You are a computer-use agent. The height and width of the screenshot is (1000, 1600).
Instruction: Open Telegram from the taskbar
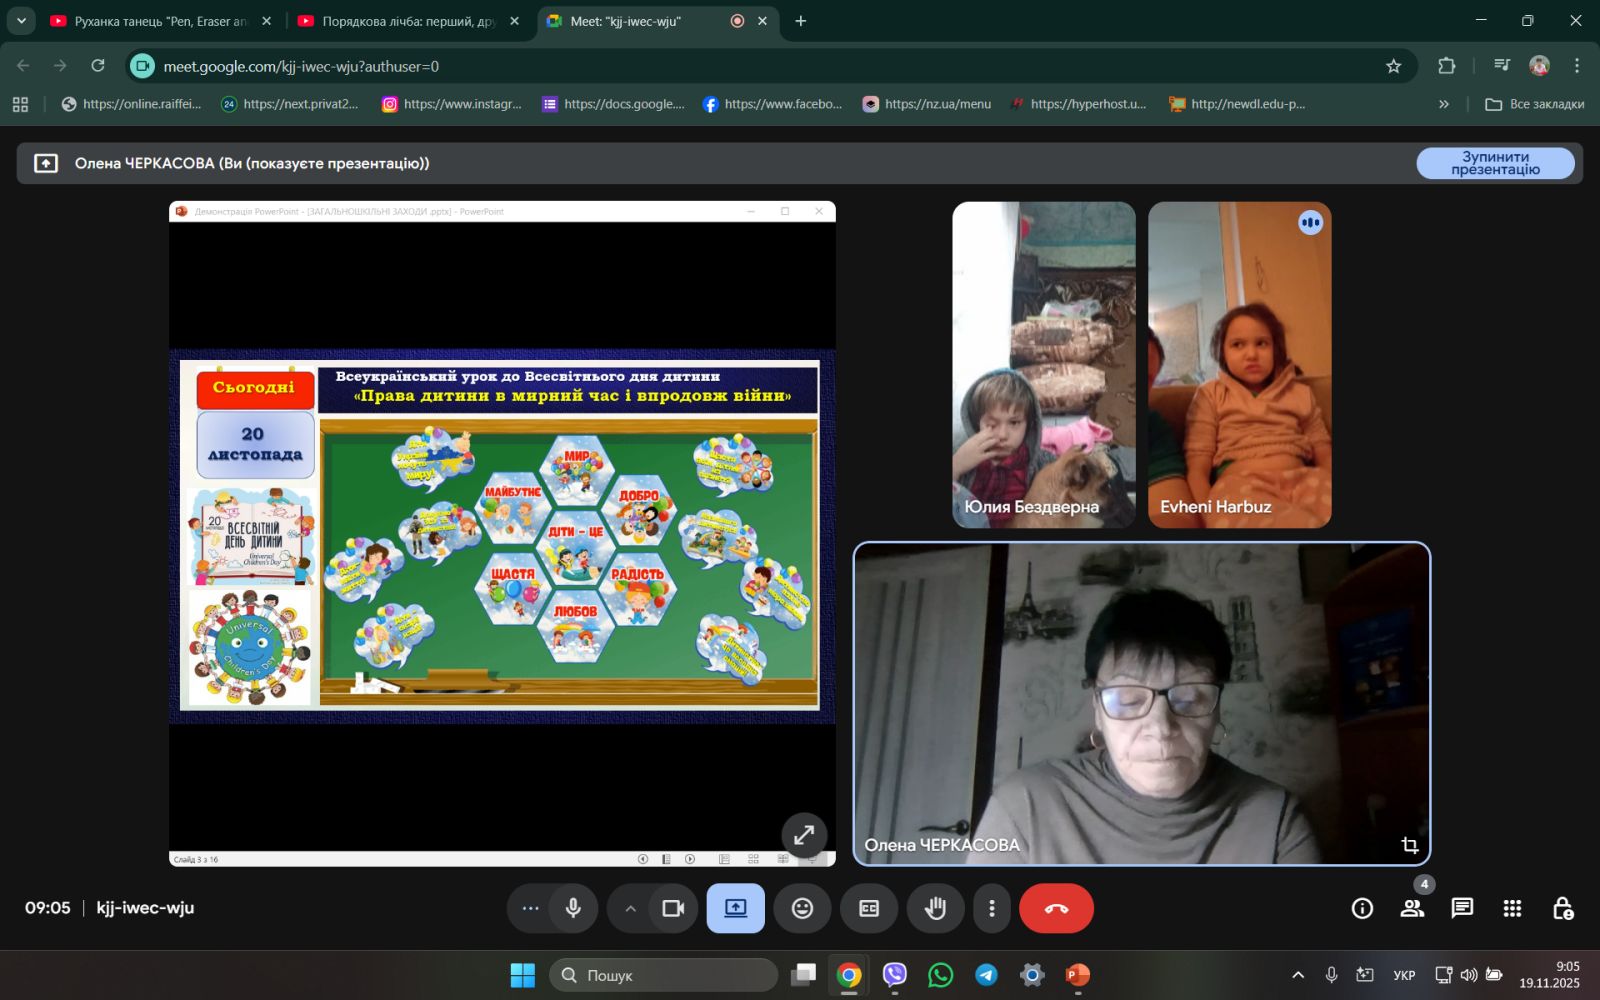986,975
